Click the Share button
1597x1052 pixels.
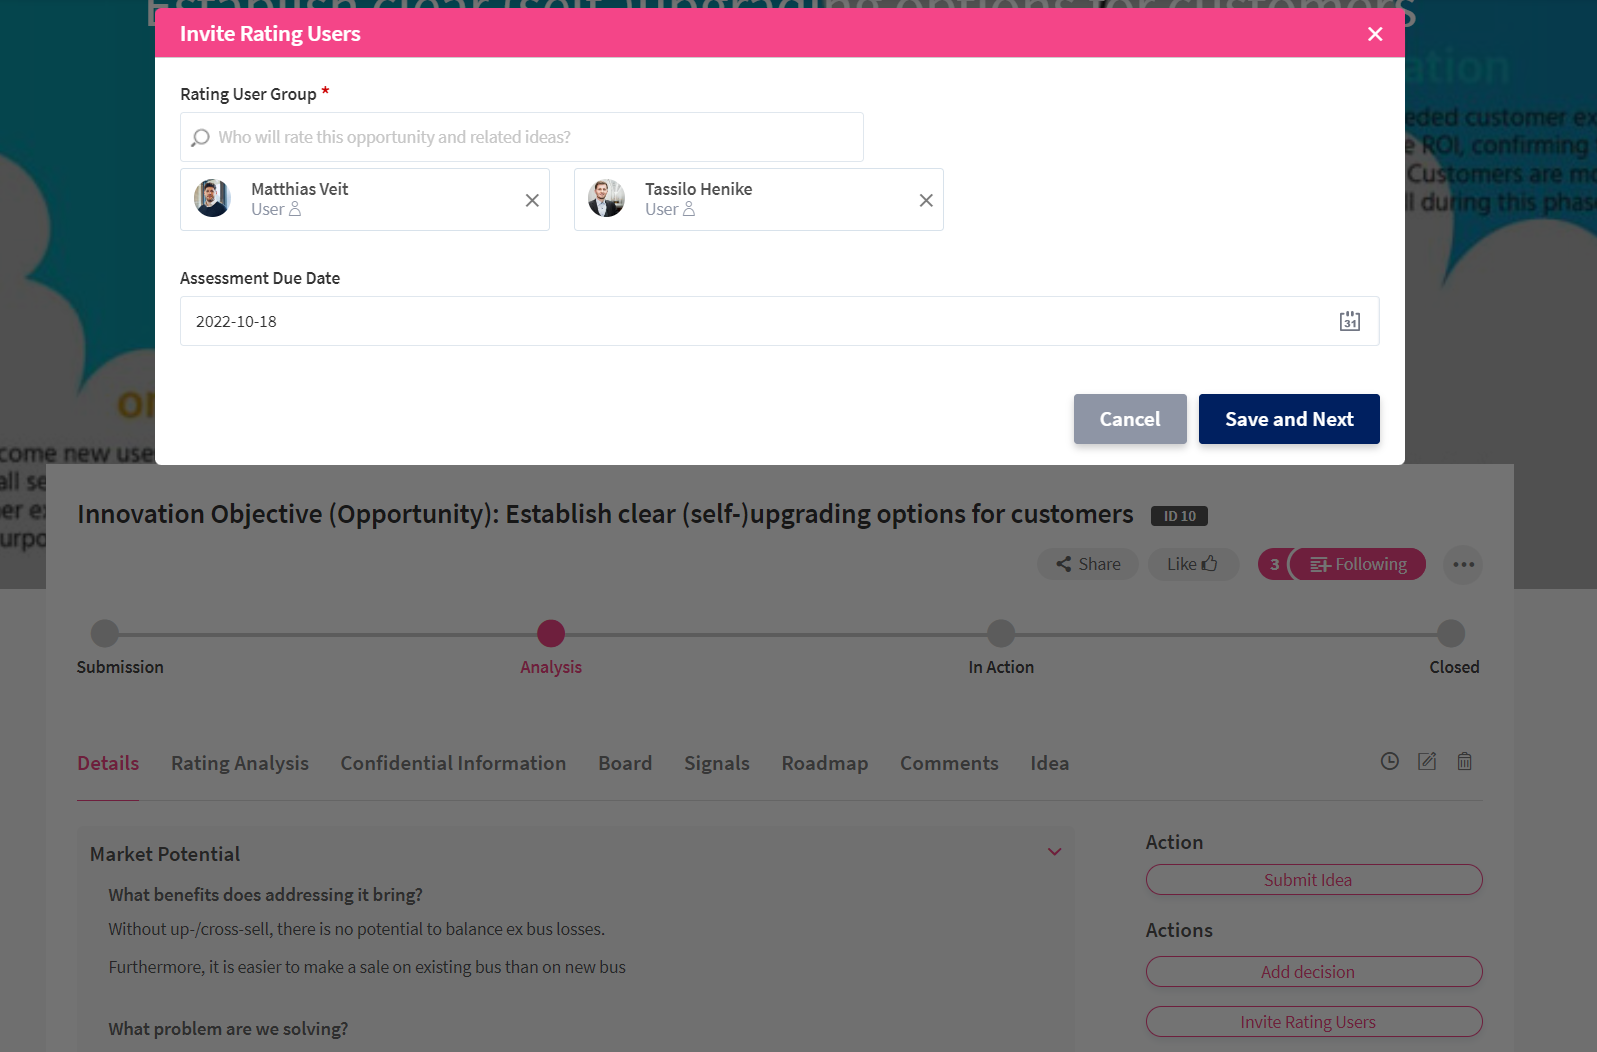(x=1088, y=565)
